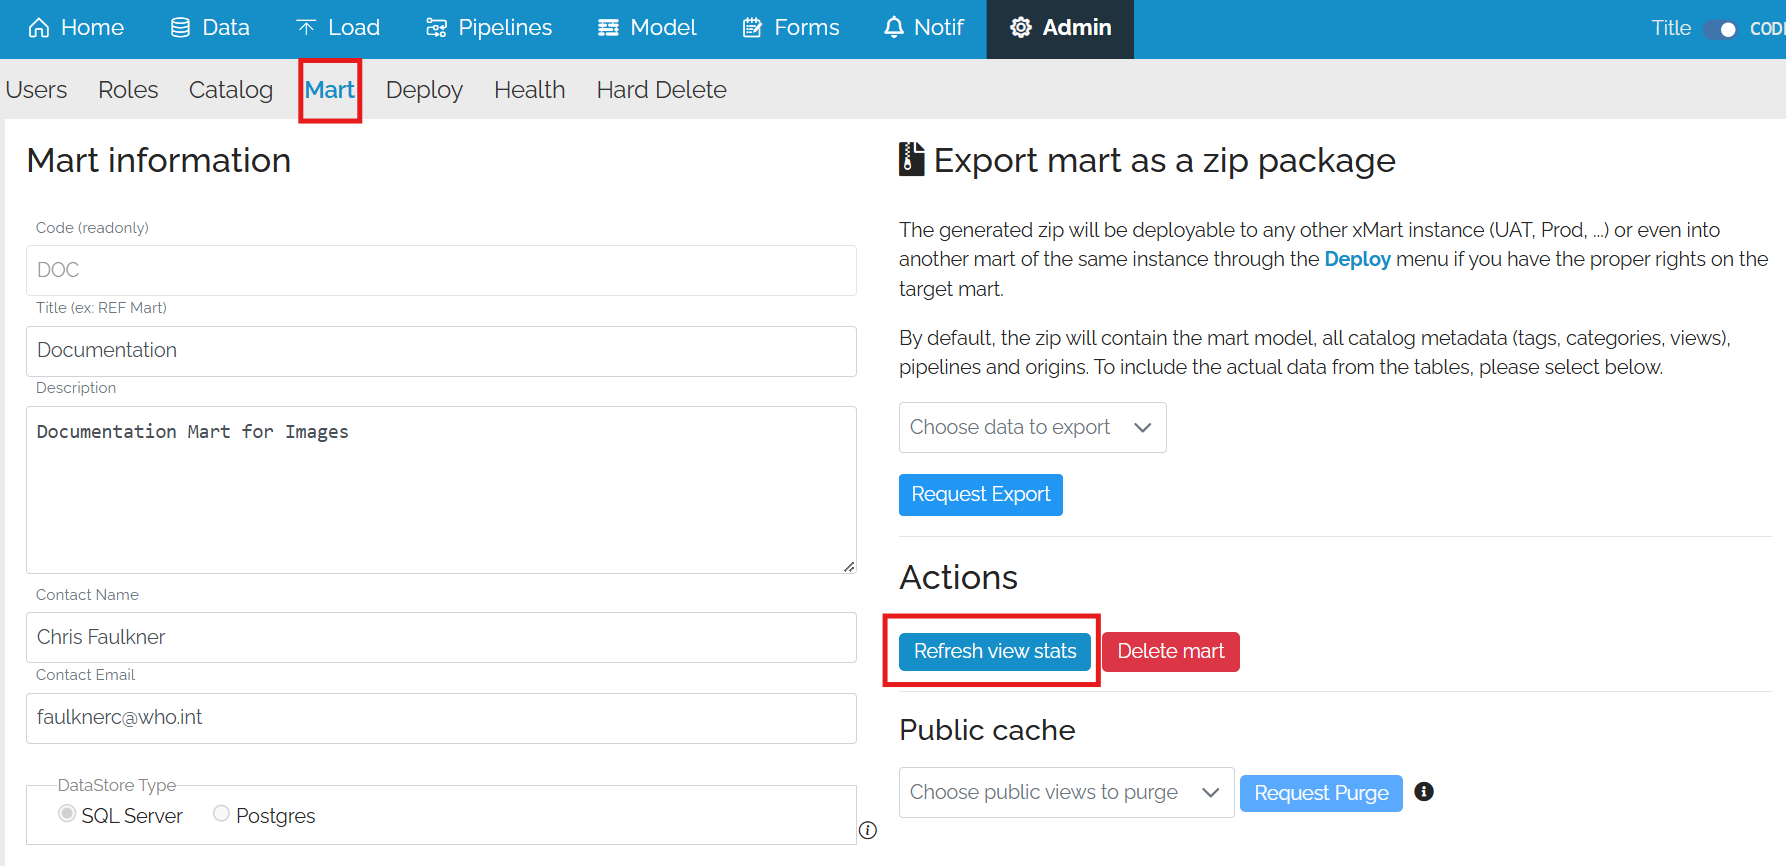Screen dimensions: 1786x866
Task: Click the Title field containing Documentation
Action: click(441, 351)
